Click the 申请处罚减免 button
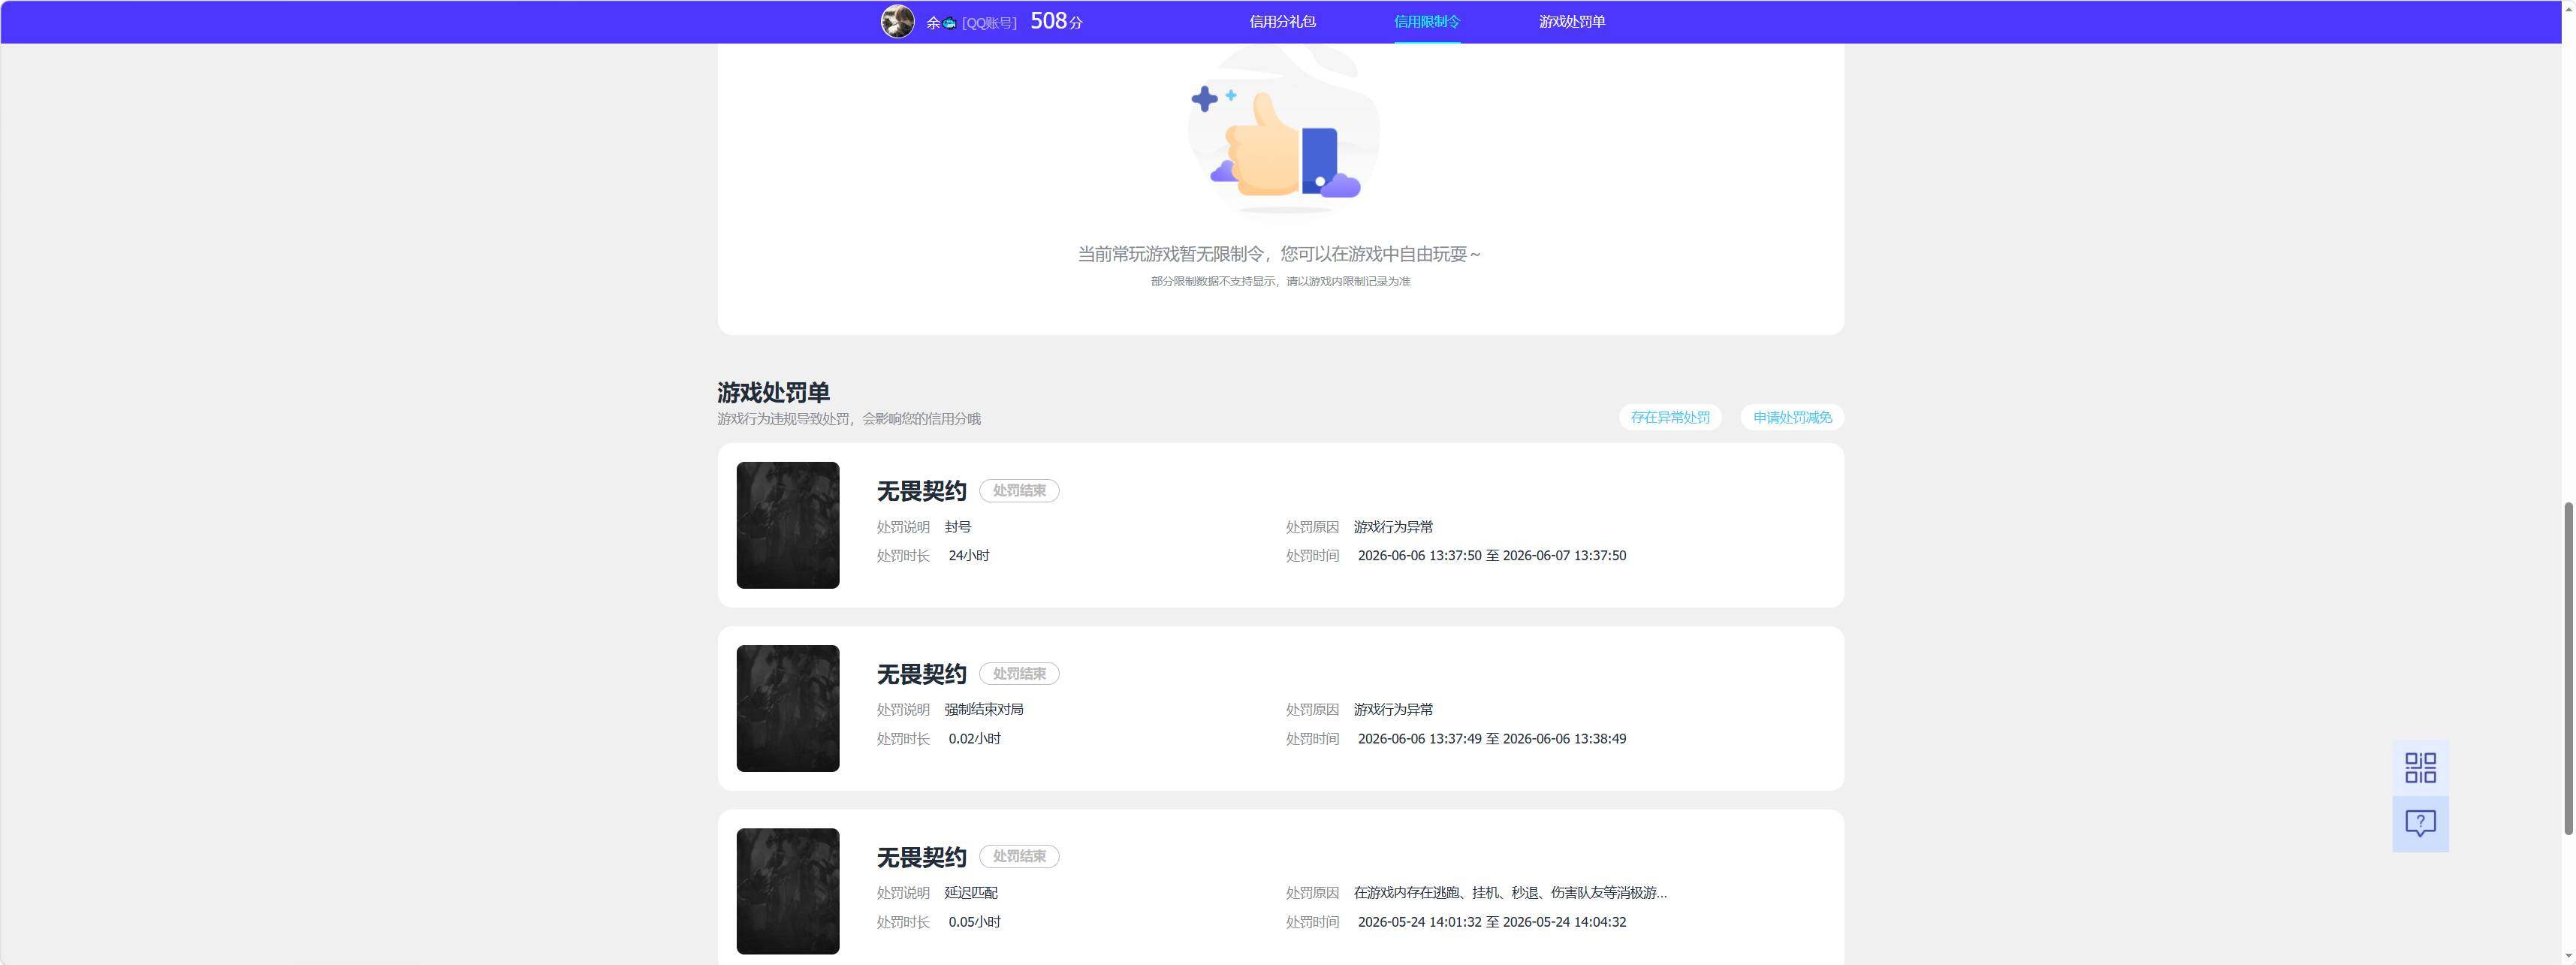This screenshot has height=965, width=2576. tap(1792, 417)
